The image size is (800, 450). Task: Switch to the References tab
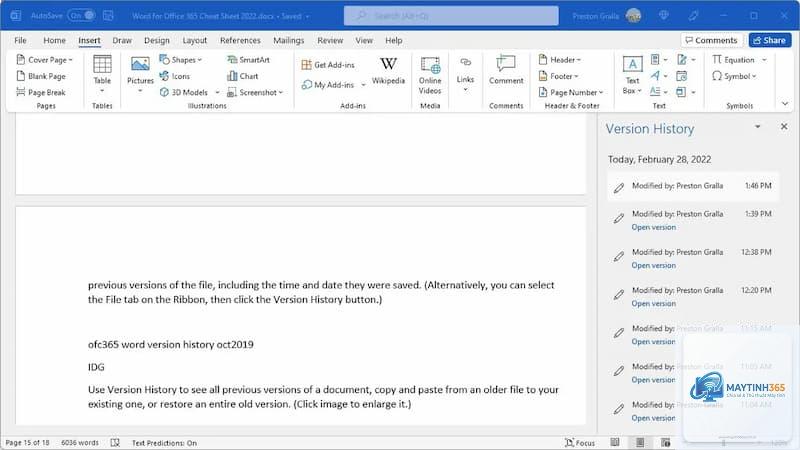pos(240,40)
